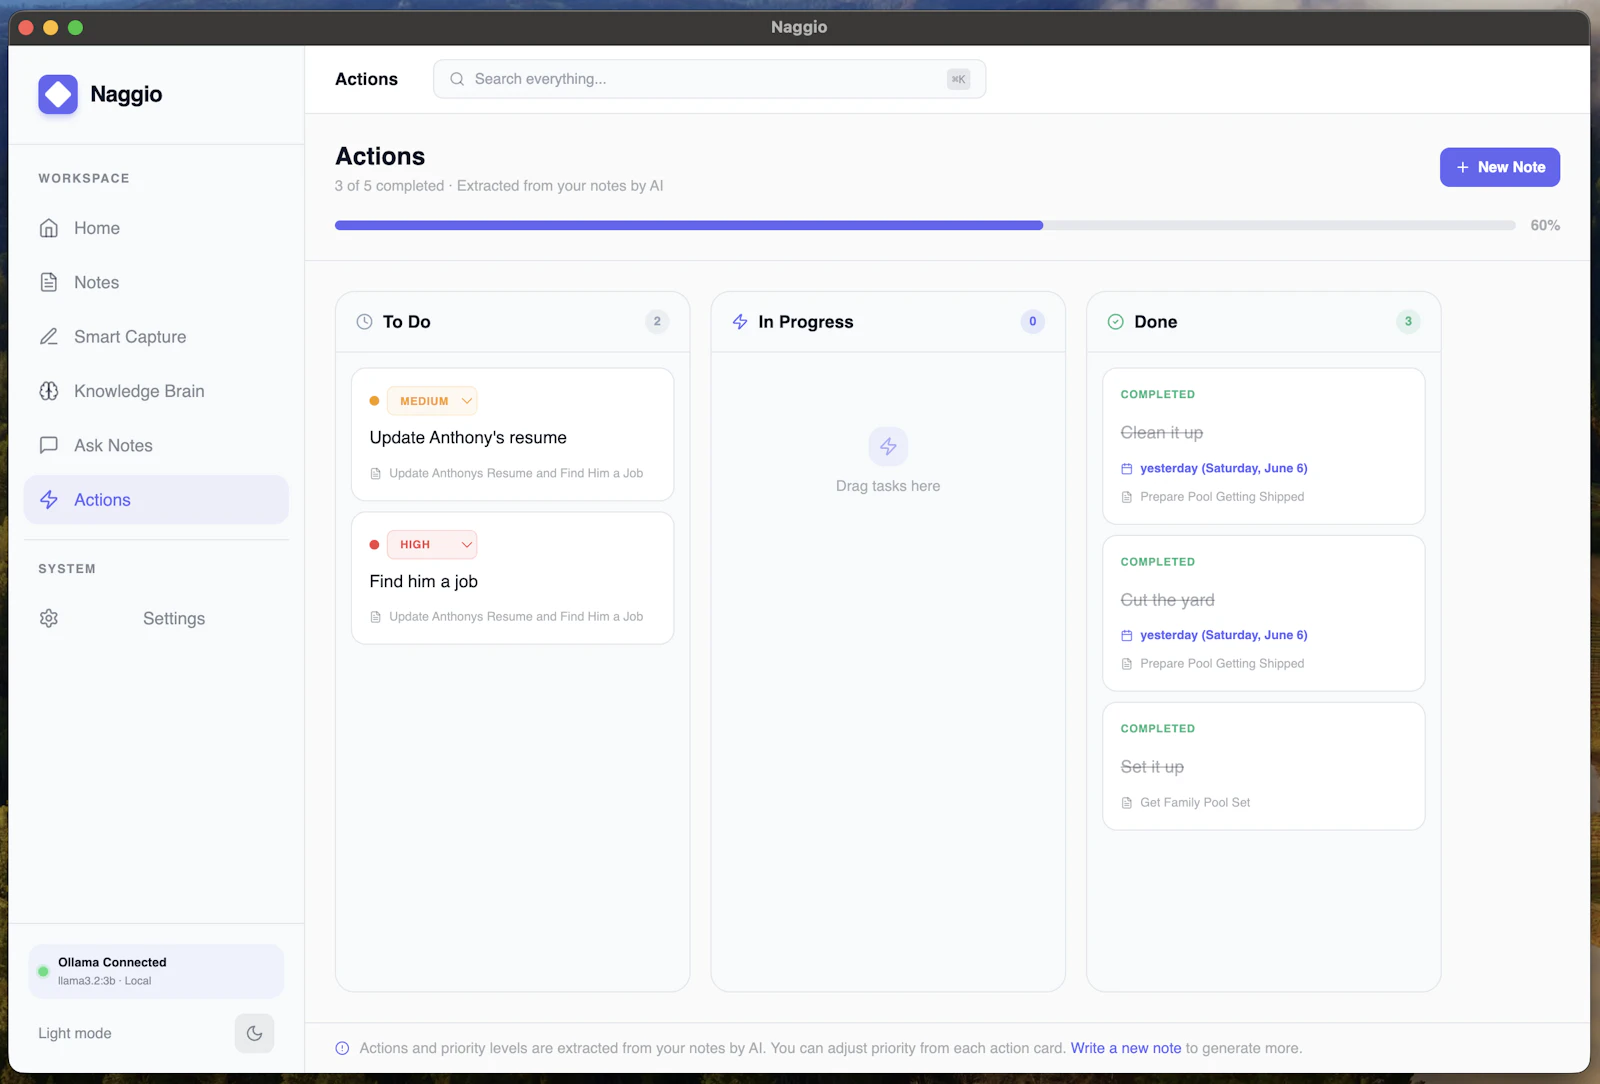The height and width of the screenshot is (1084, 1600).
Task: Open Notes from the sidebar
Action: (156, 282)
